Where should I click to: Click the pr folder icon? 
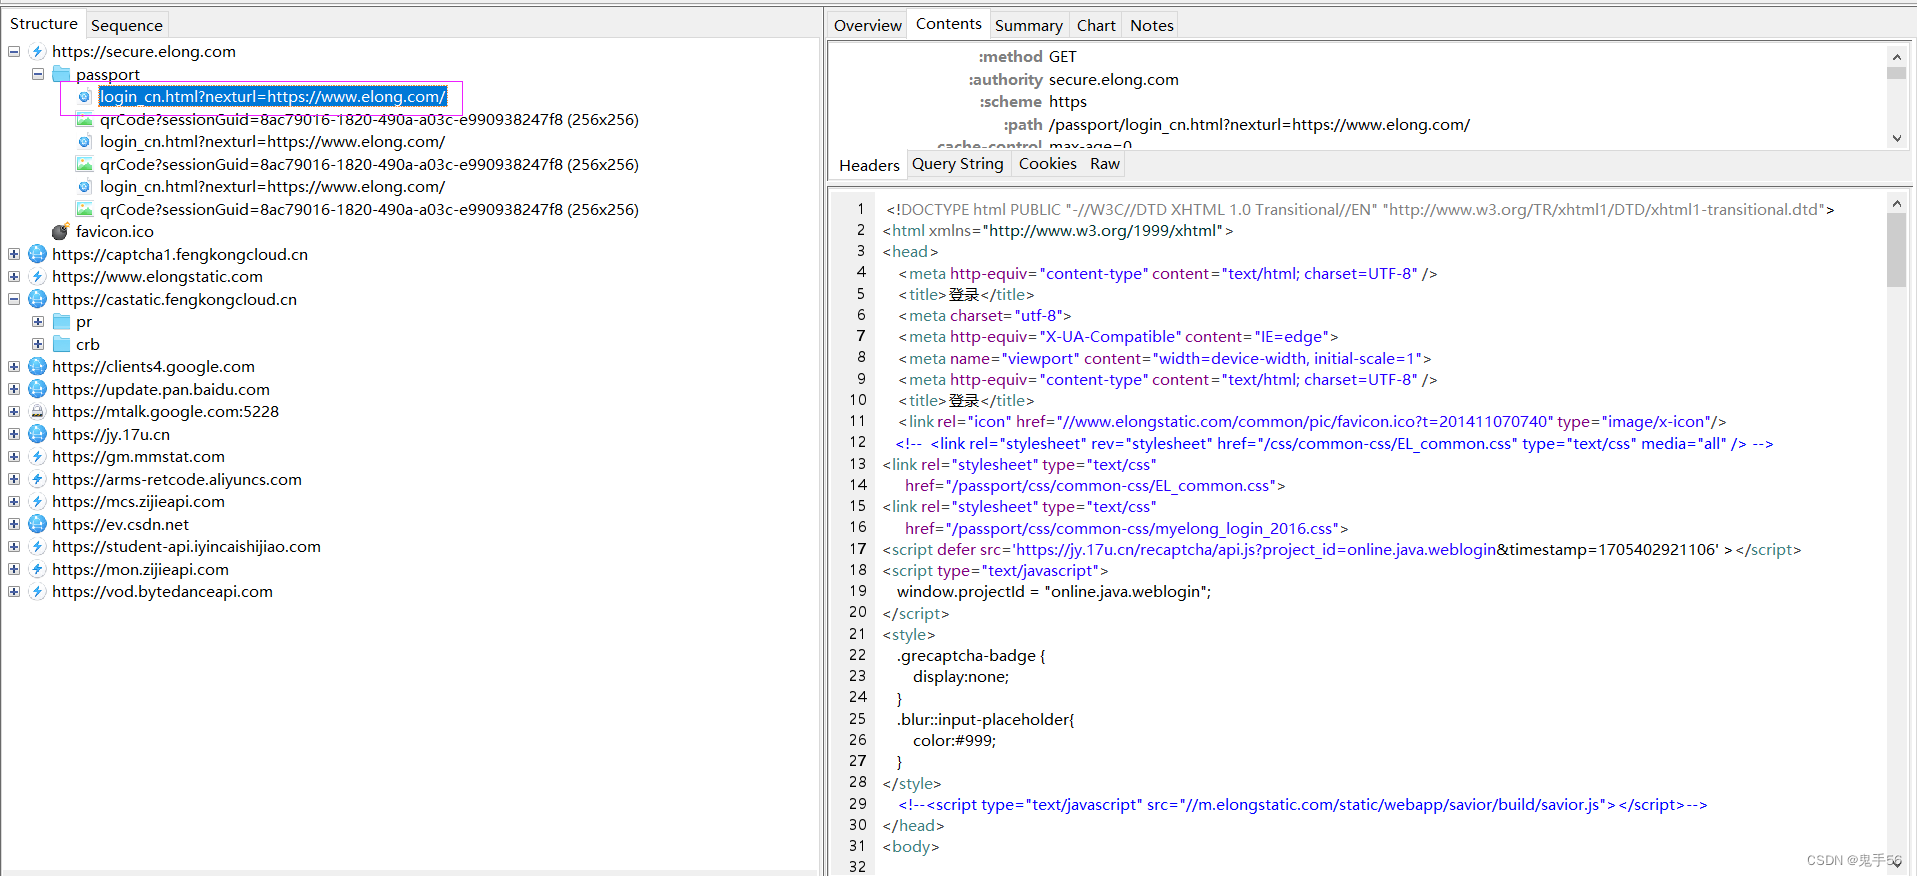tap(62, 322)
